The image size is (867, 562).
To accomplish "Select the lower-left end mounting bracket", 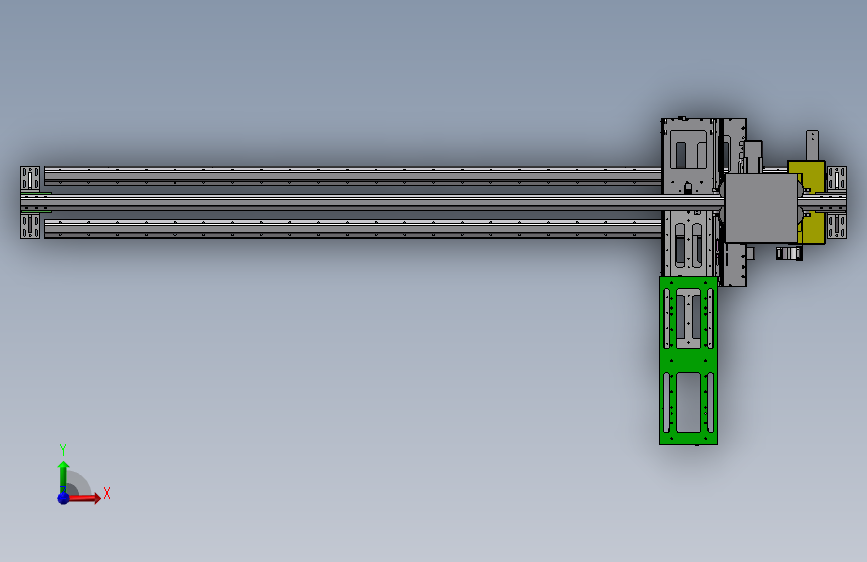I will (30, 227).
